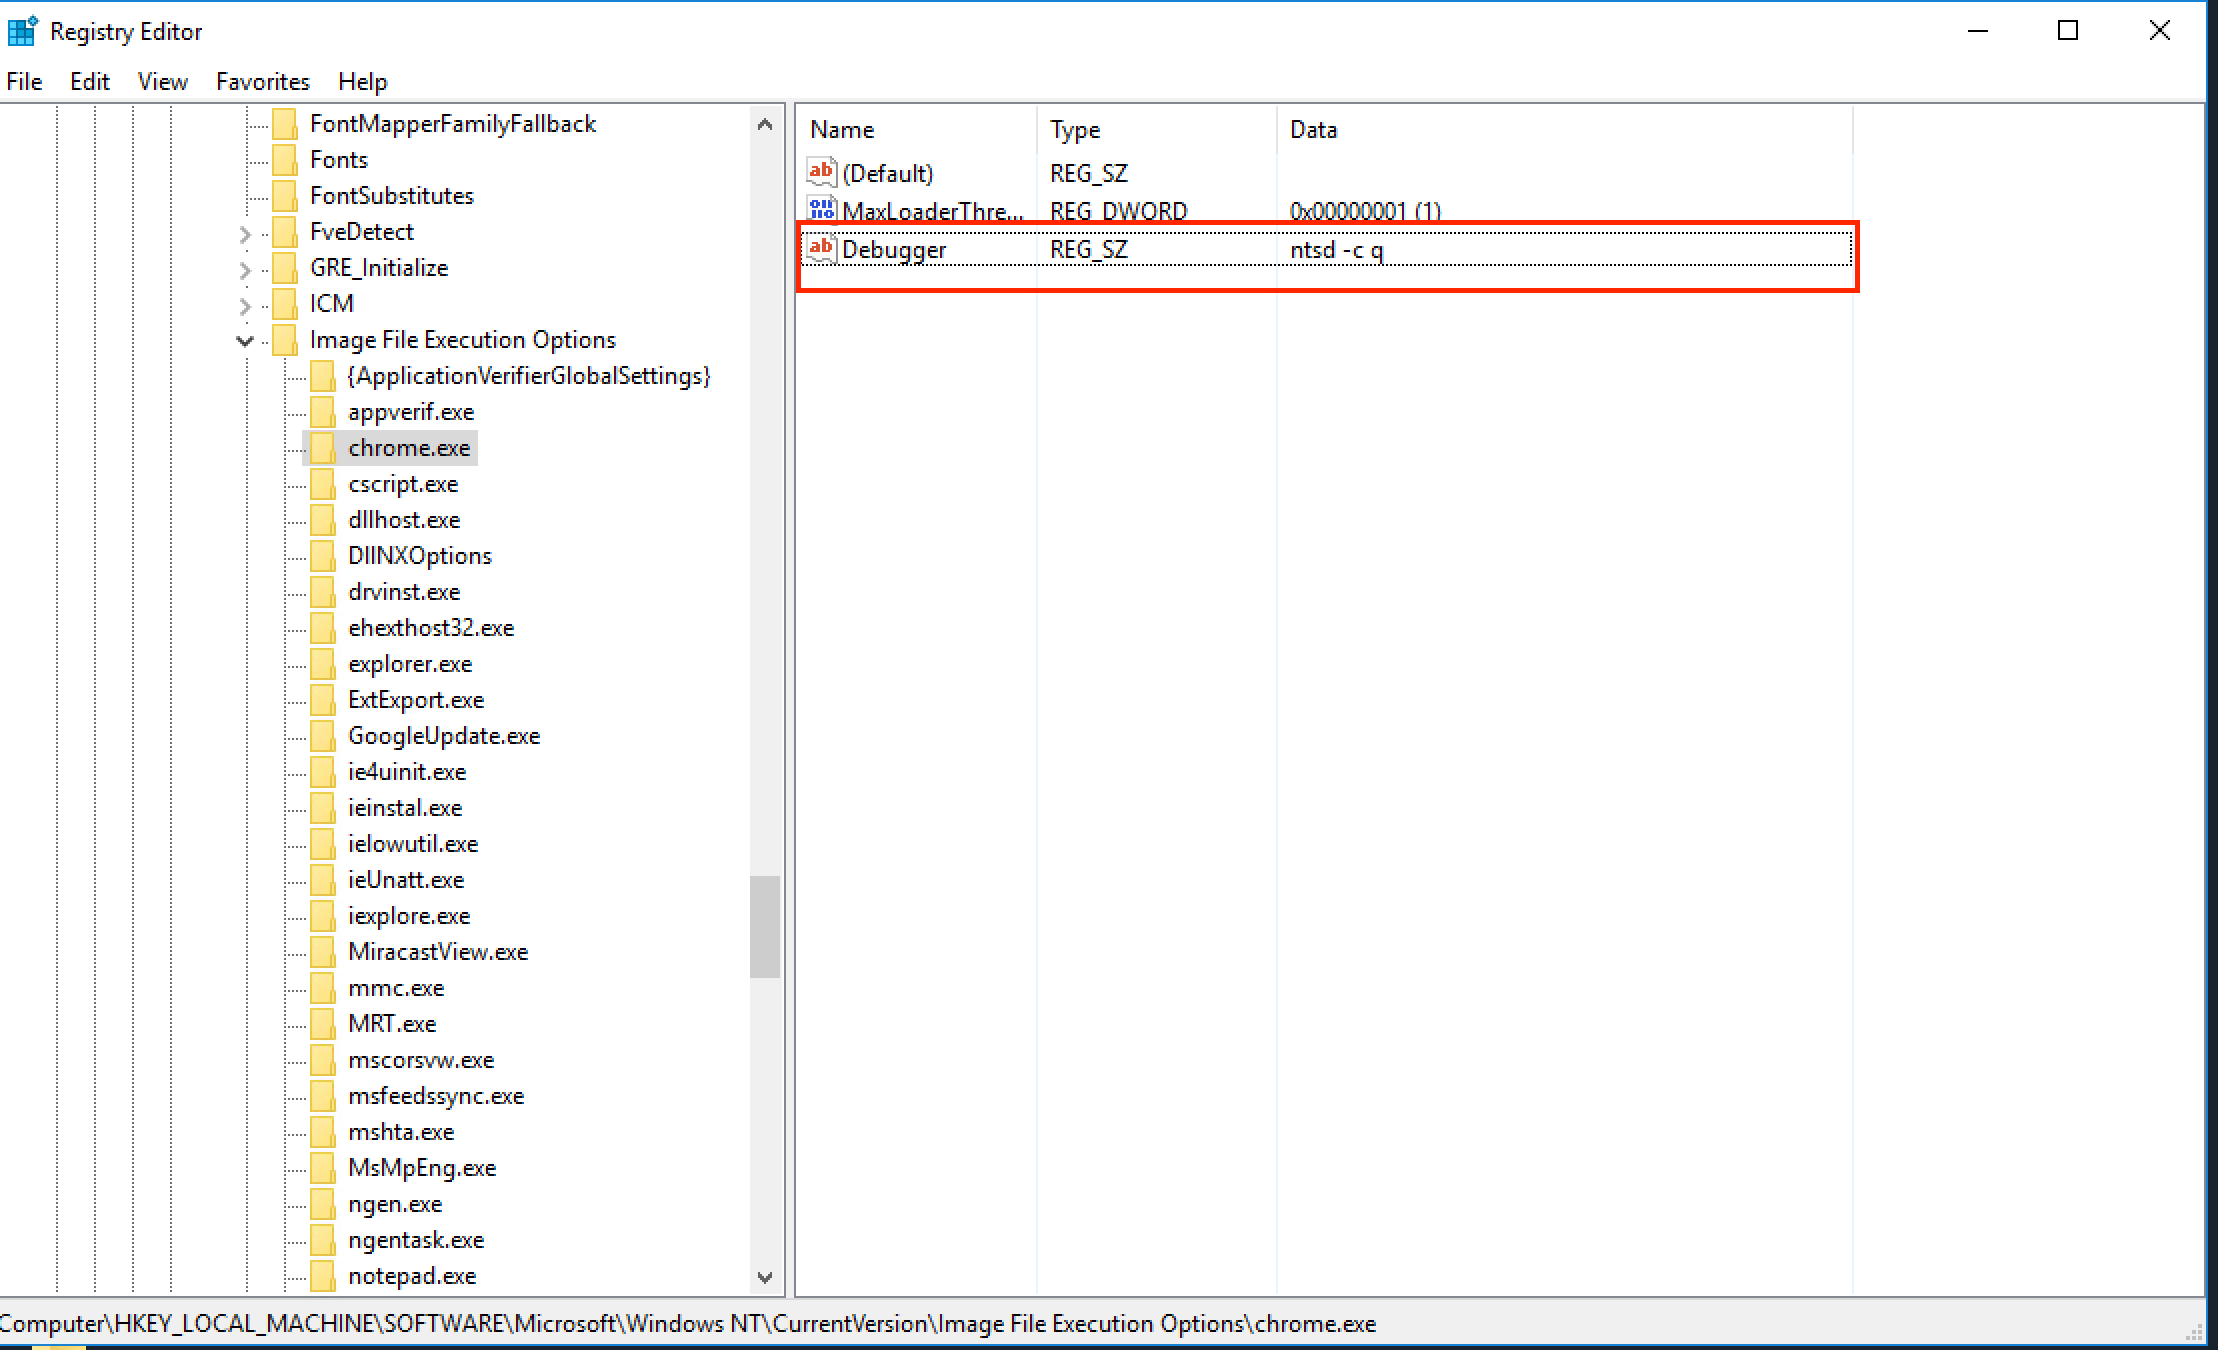Open the View menu
Screen dimensions: 2218x1350
[x=163, y=82]
